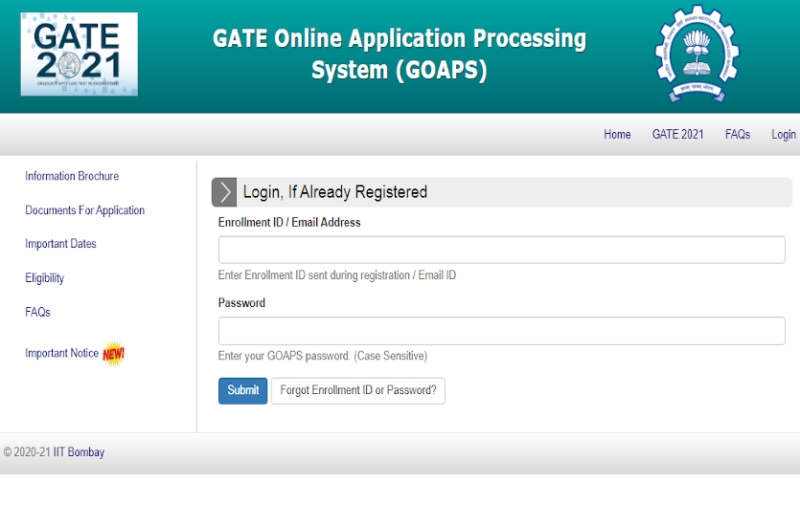Screen dimensions: 800x526
Task: Open the Information Brochure sidebar link
Action: click(x=72, y=176)
